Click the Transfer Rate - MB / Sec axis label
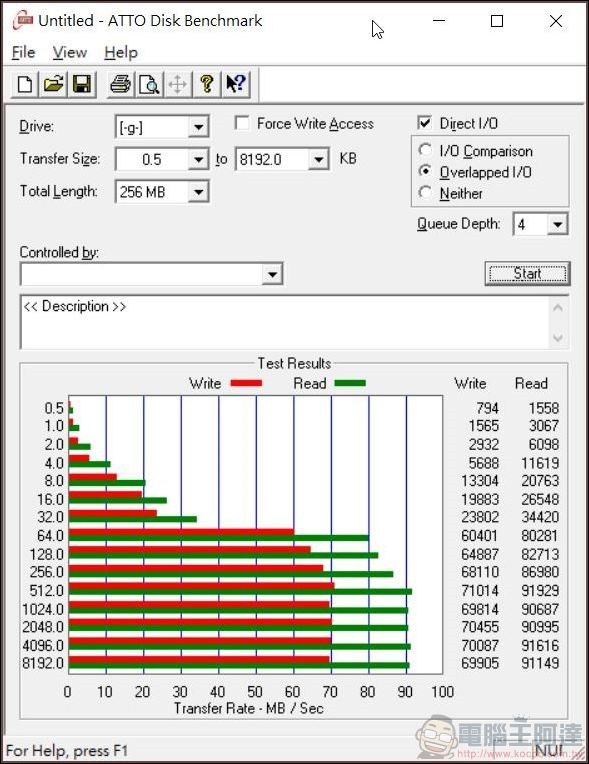The height and width of the screenshot is (764, 589). (248, 708)
